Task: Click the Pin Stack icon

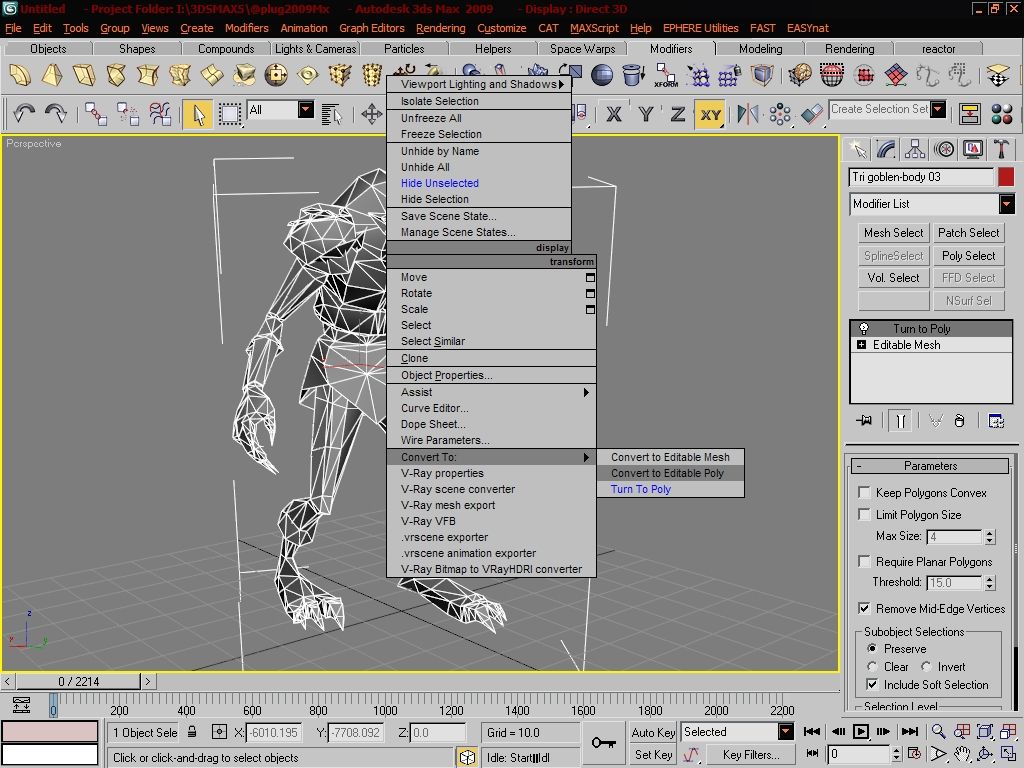Action: 865,420
